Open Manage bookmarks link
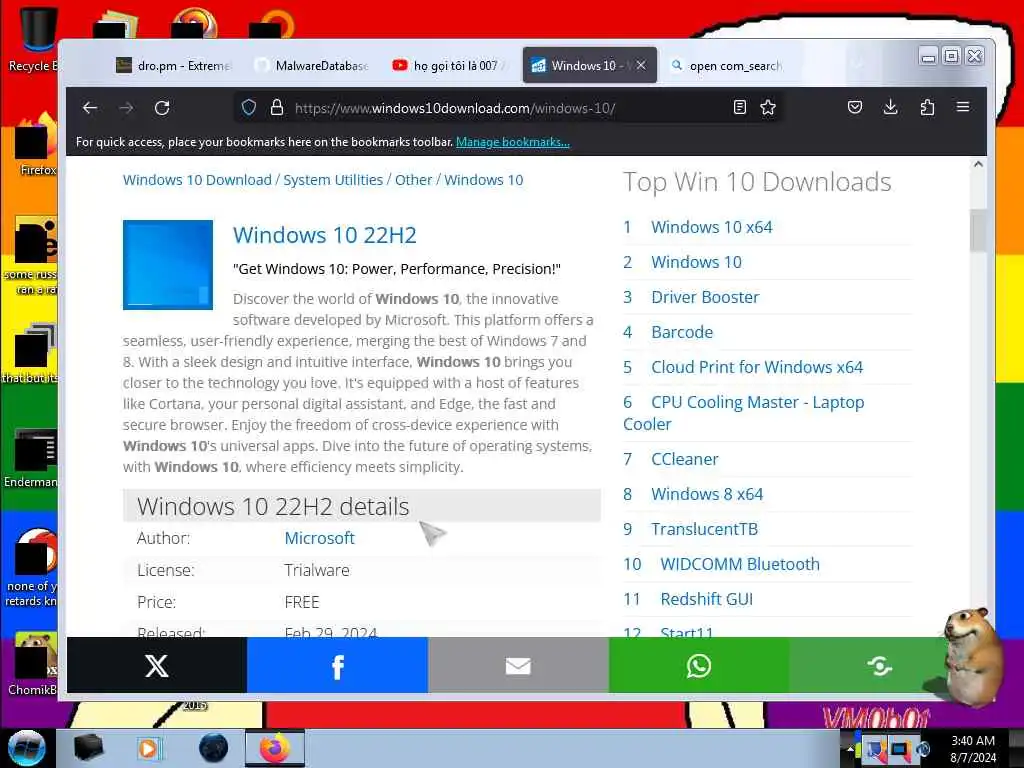This screenshot has height=768, width=1024. (x=513, y=142)
